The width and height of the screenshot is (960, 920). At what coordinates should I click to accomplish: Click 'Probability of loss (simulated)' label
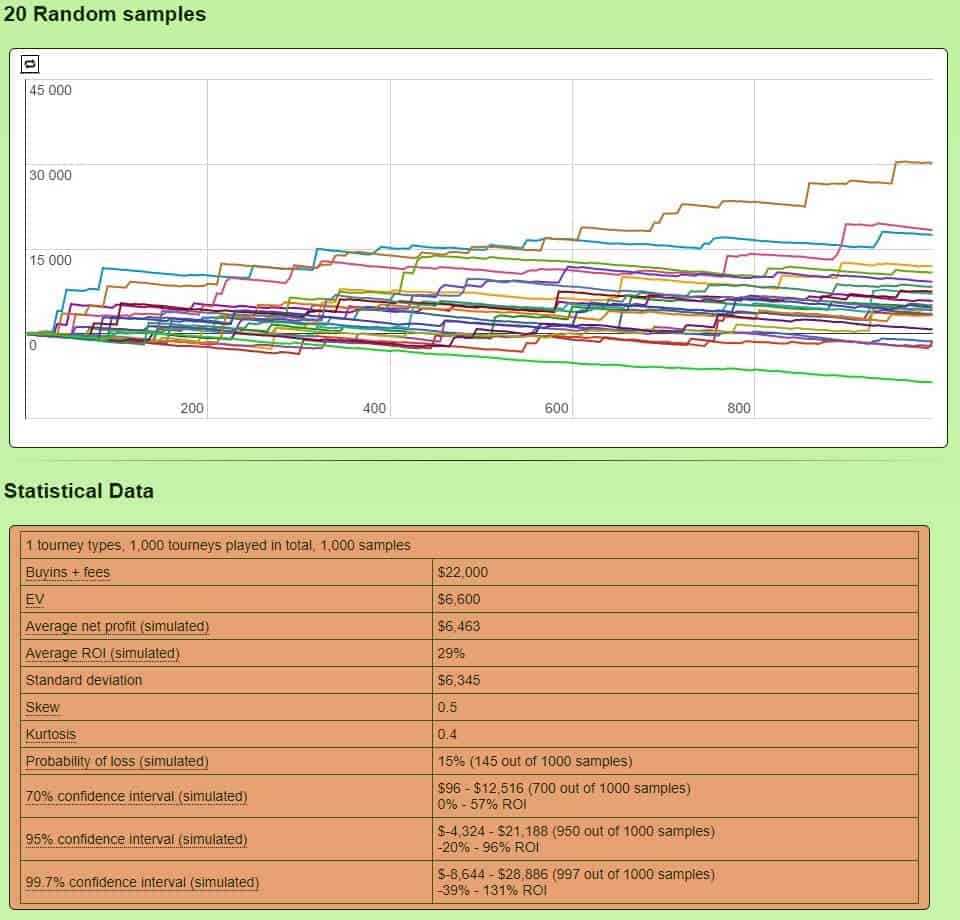[116, 761]
